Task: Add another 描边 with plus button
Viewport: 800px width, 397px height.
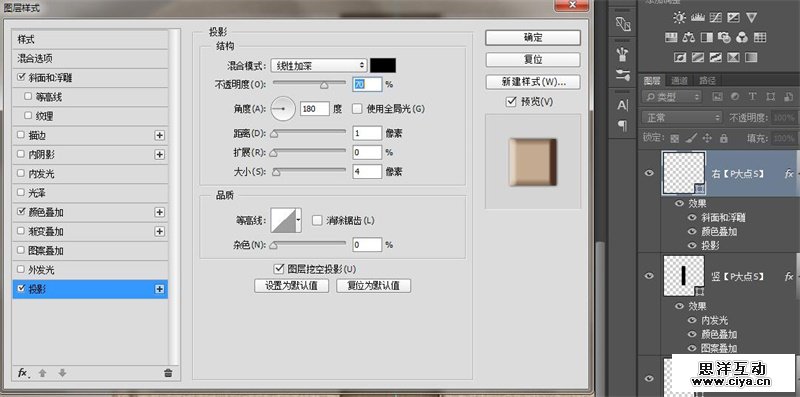Action: [160, 135]
